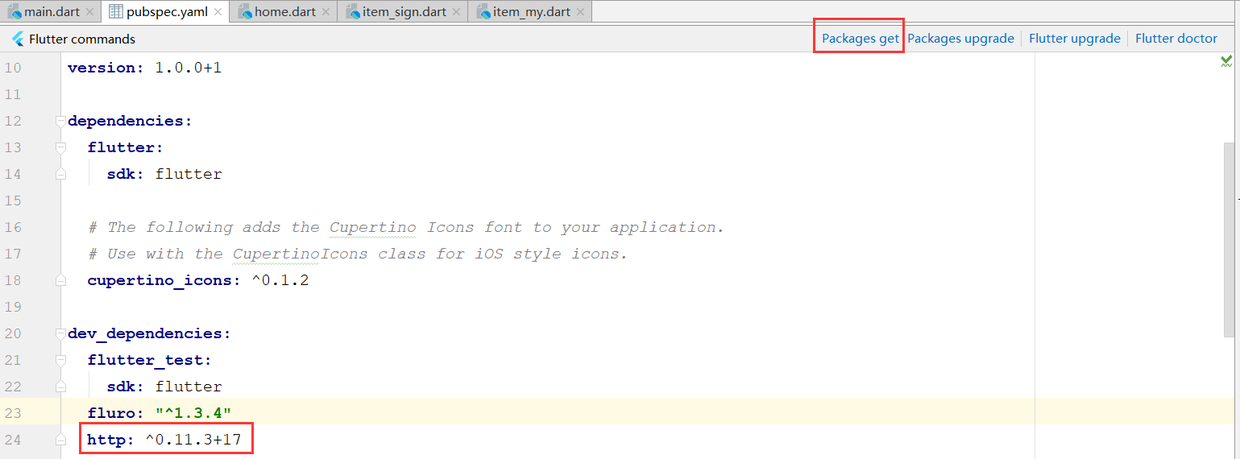Click the Dart file icon on item_sign.dart tab

(355, 12)
